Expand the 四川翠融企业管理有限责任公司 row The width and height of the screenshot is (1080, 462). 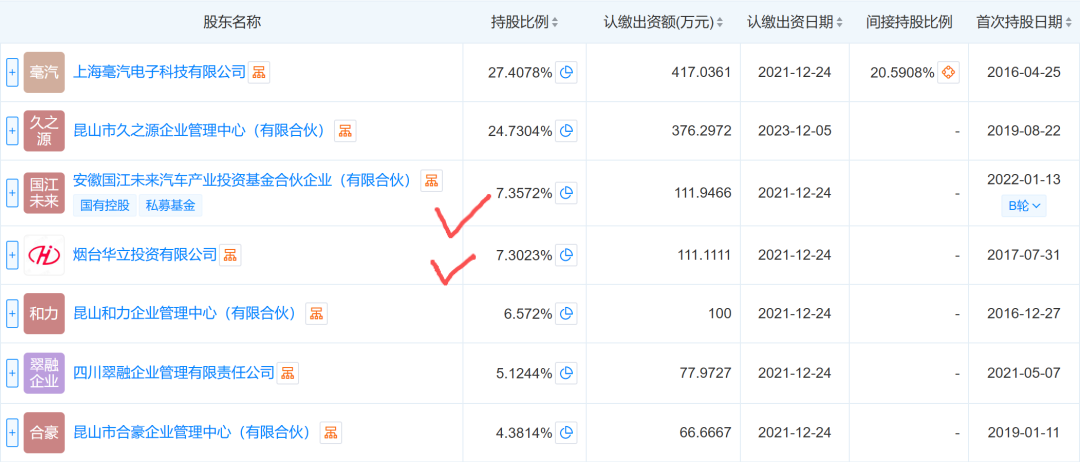12,373
